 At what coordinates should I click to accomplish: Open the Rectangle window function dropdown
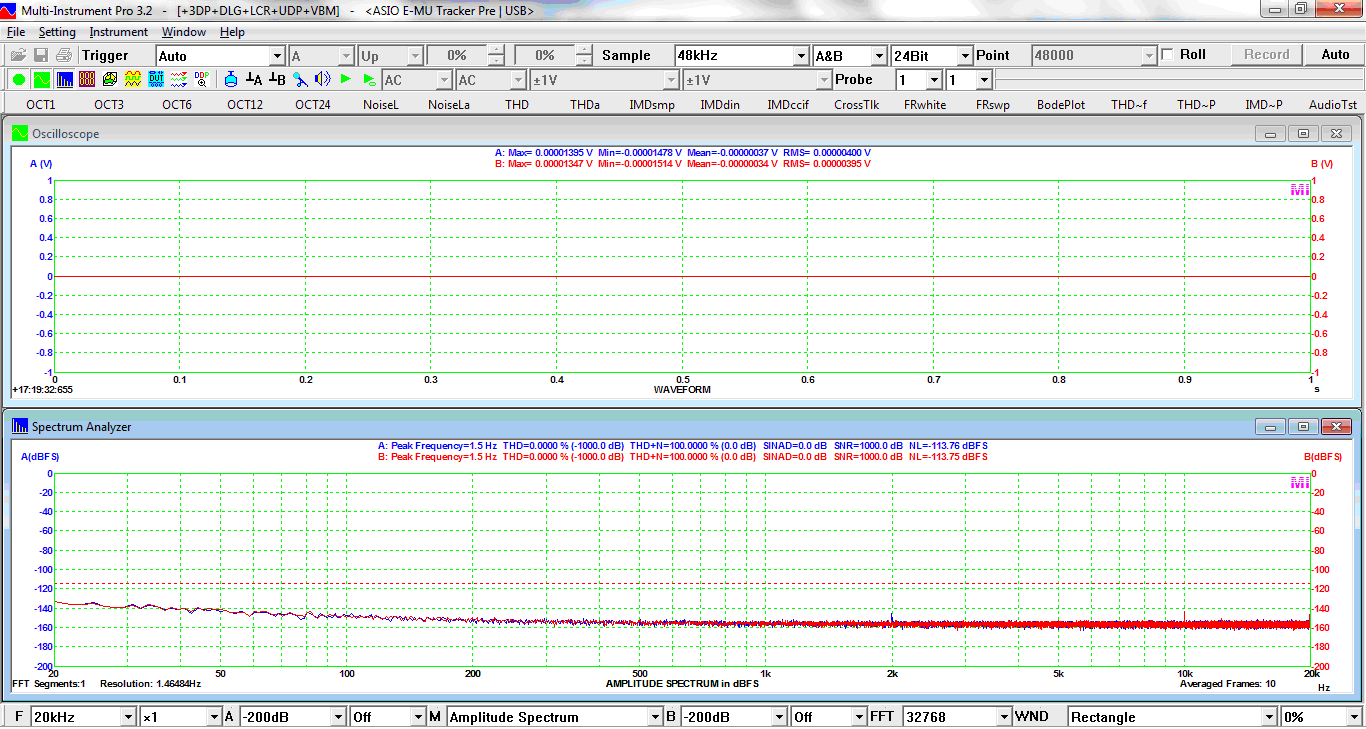(1269, 717)
